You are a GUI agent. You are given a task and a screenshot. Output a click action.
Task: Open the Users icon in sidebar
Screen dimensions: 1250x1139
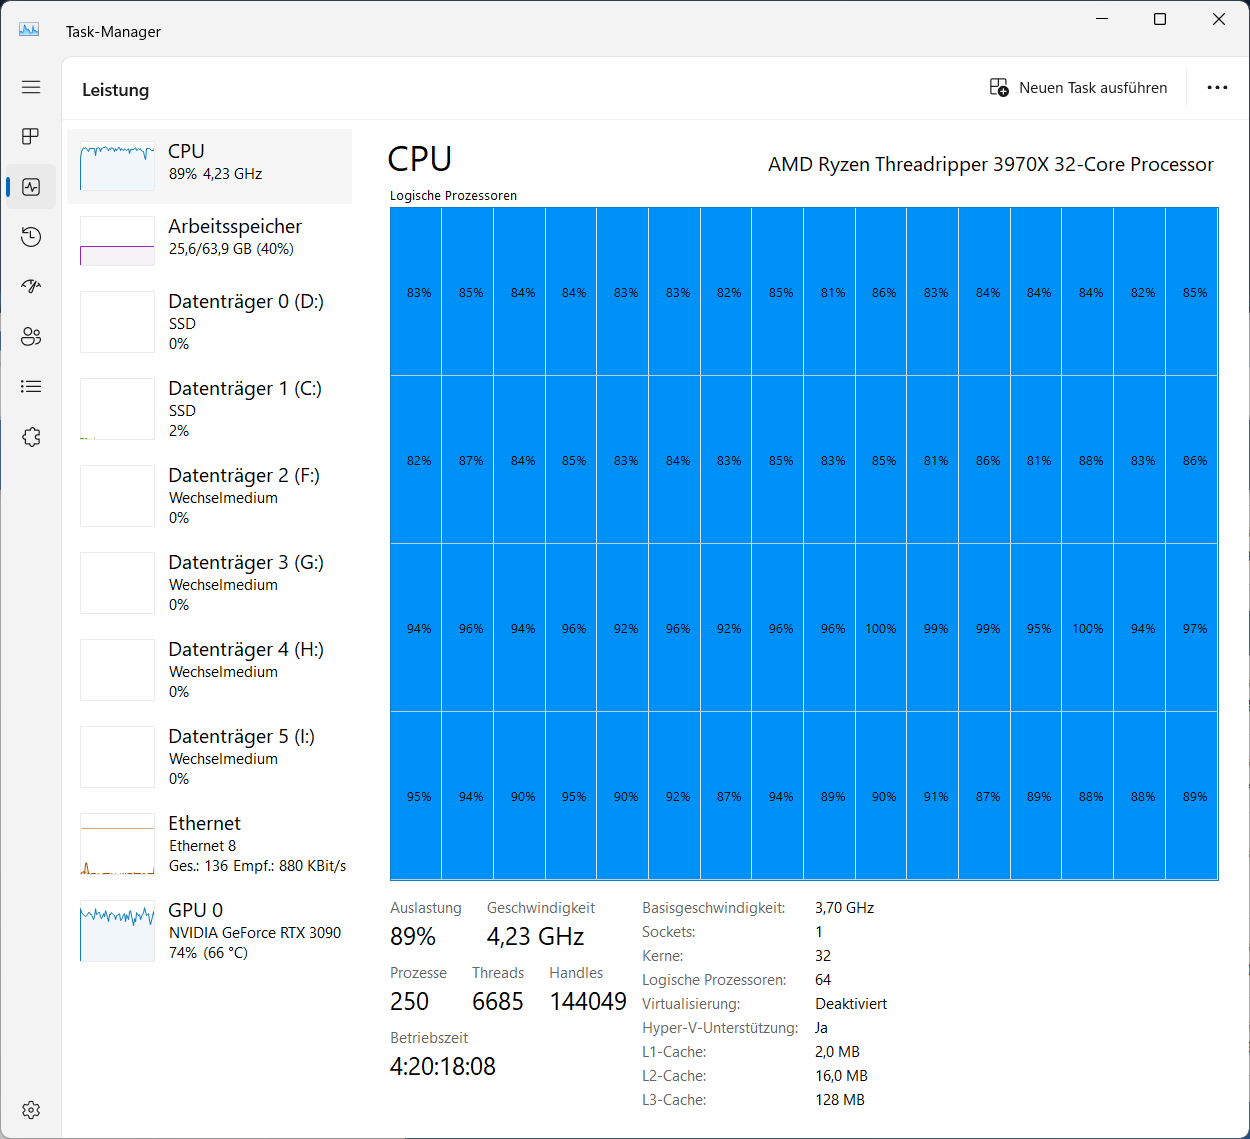[31, 336]
